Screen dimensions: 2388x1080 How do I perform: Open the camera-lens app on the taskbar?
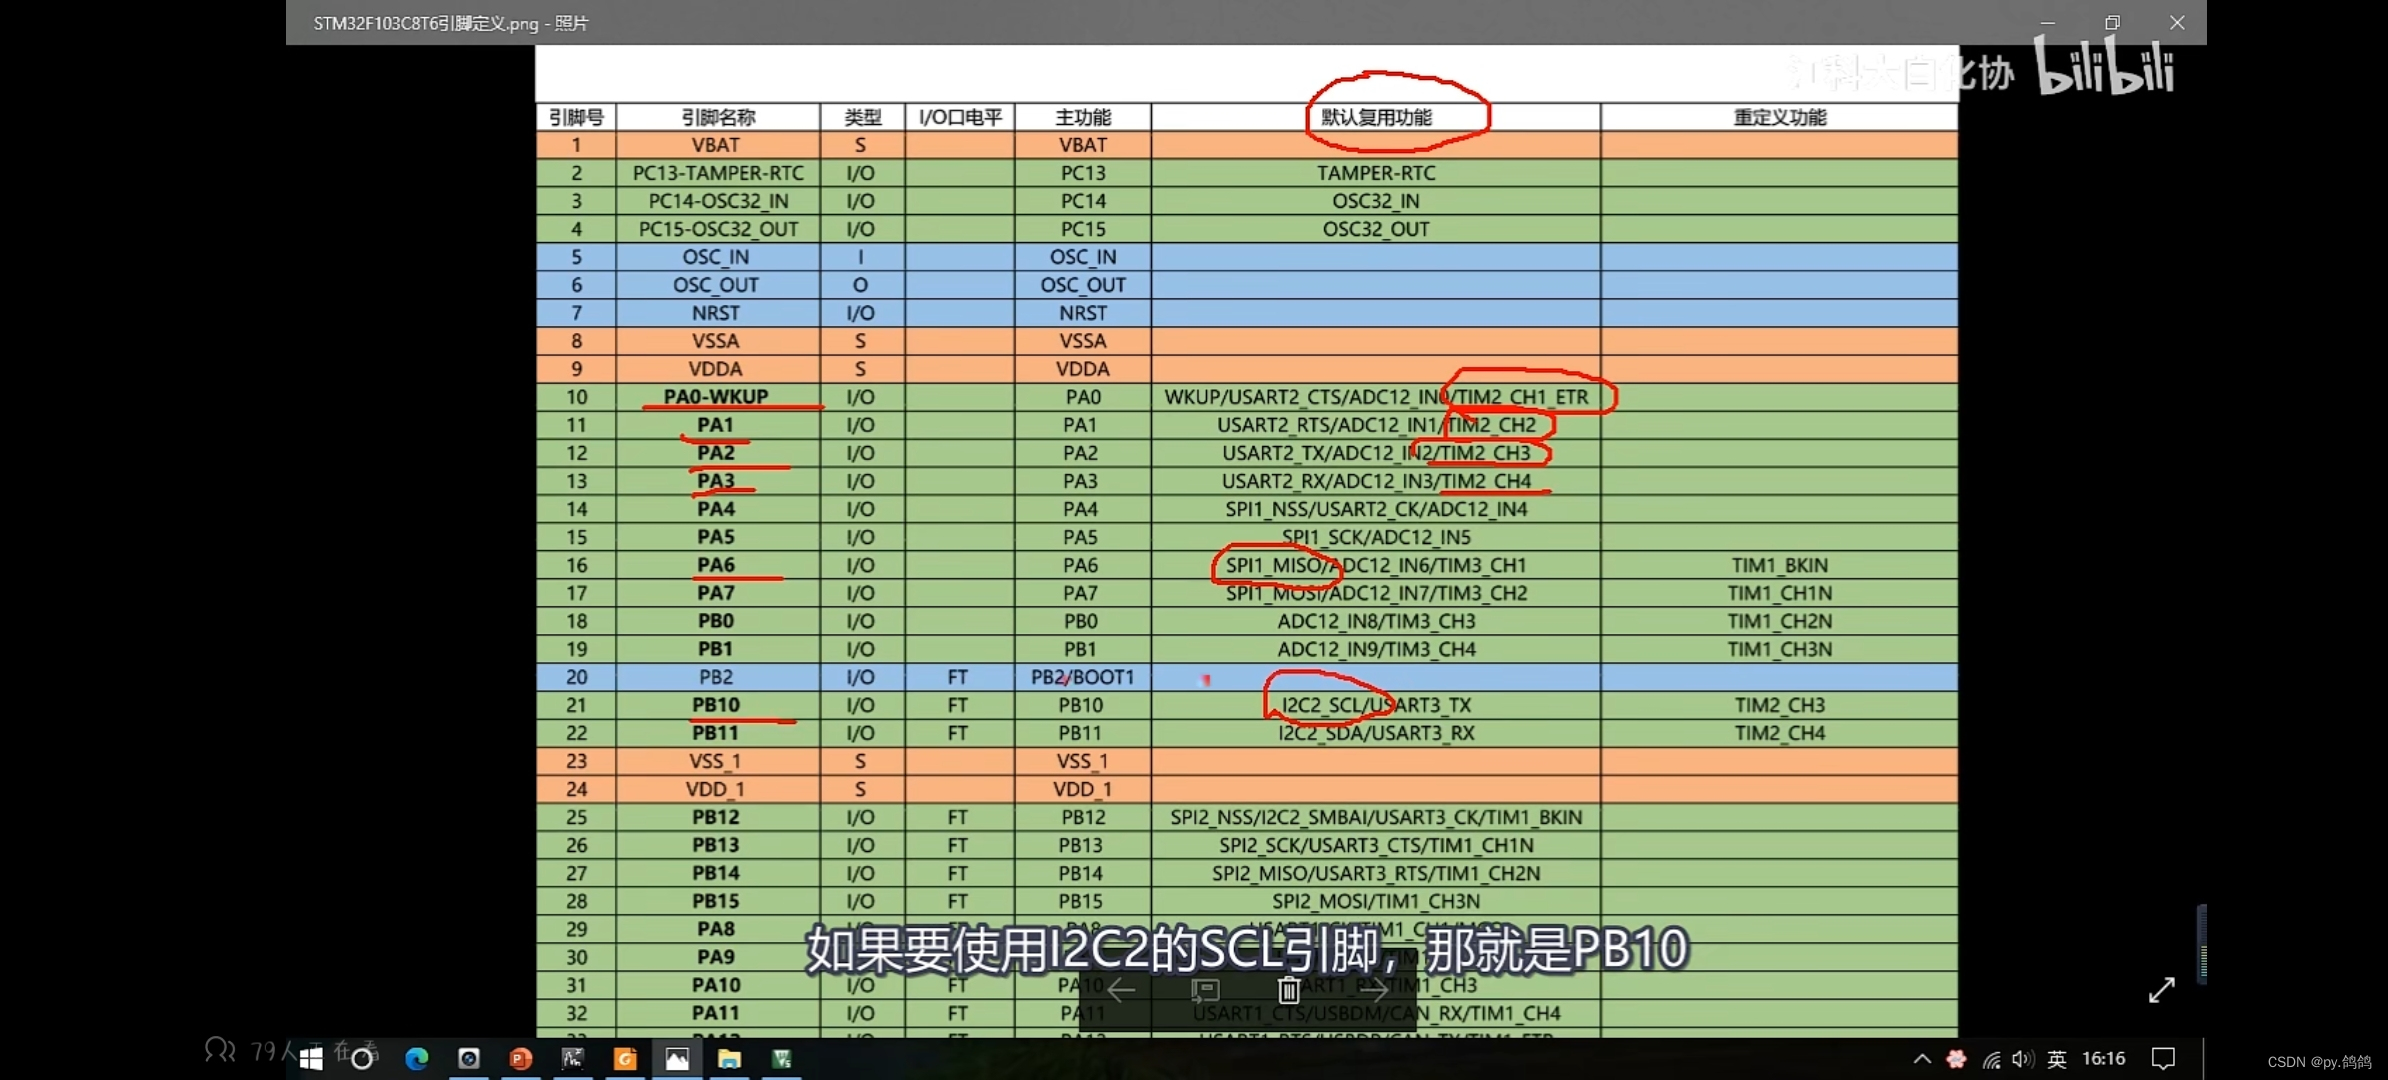pos(468,1058)
